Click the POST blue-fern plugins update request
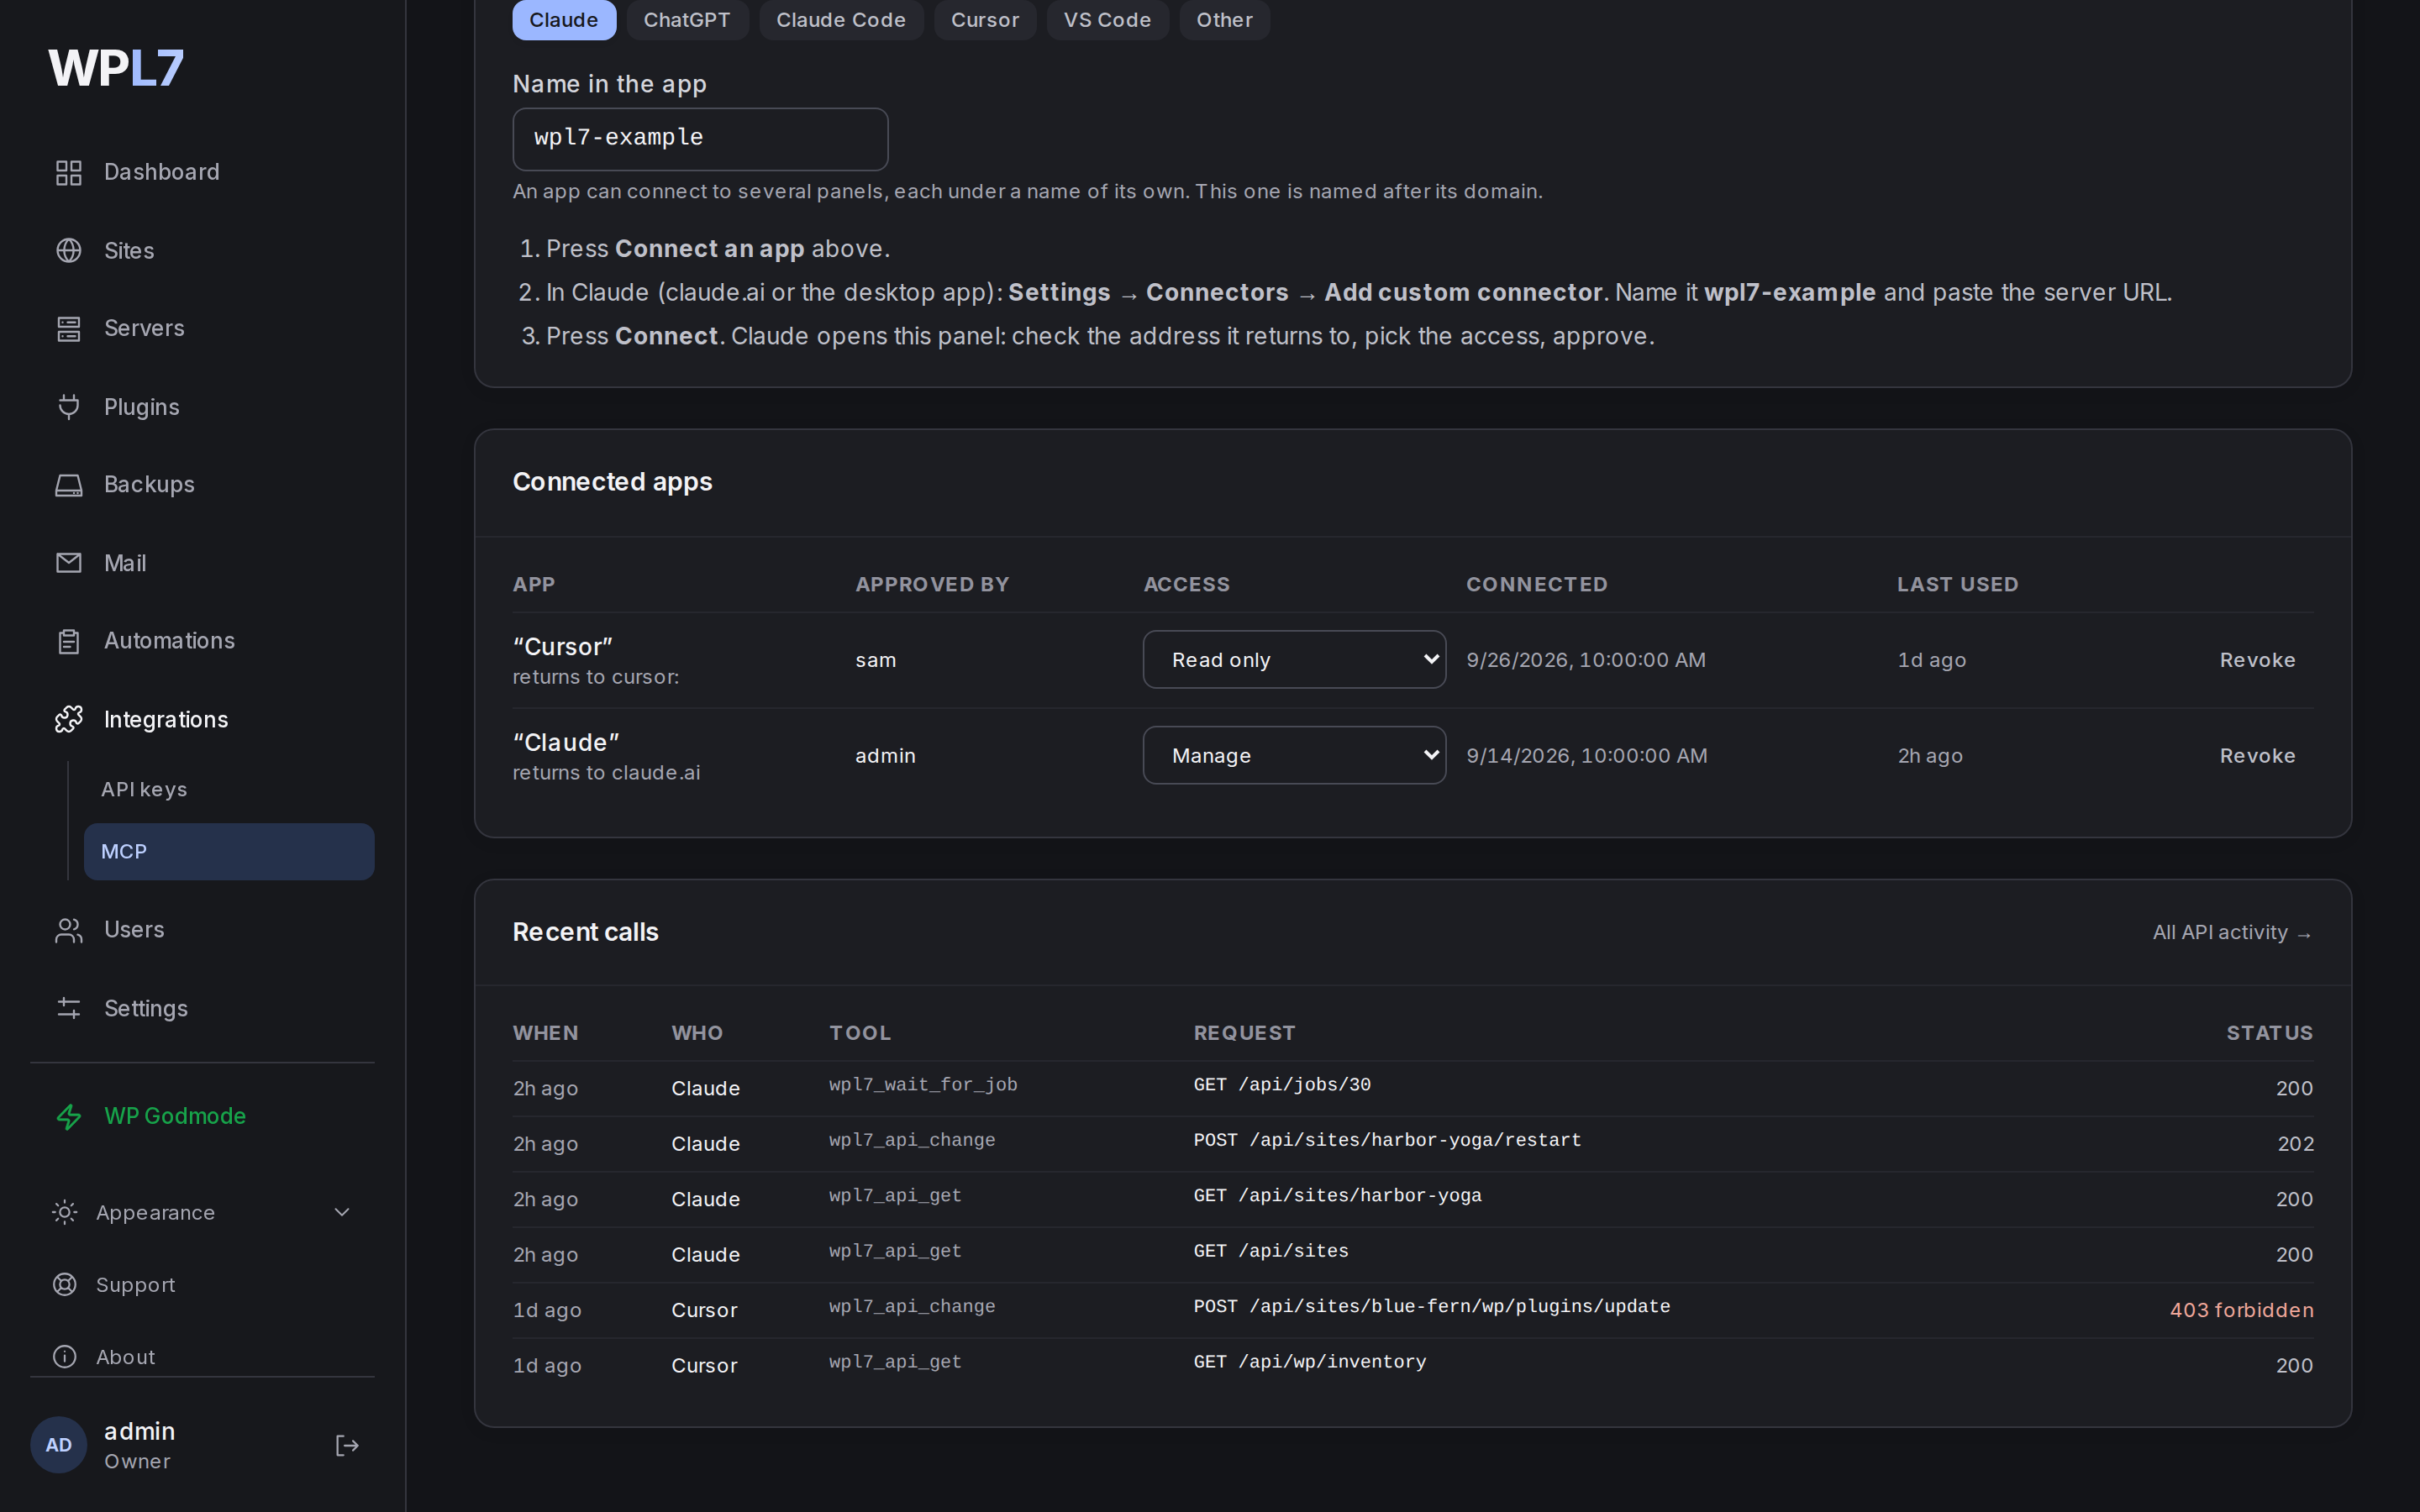The image size is (2420, 1512). 1431,1307
